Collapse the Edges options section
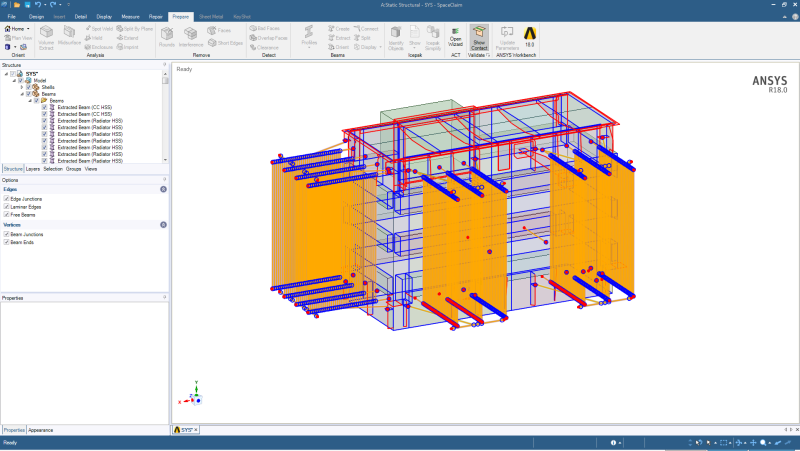 (x=163, y=189)
